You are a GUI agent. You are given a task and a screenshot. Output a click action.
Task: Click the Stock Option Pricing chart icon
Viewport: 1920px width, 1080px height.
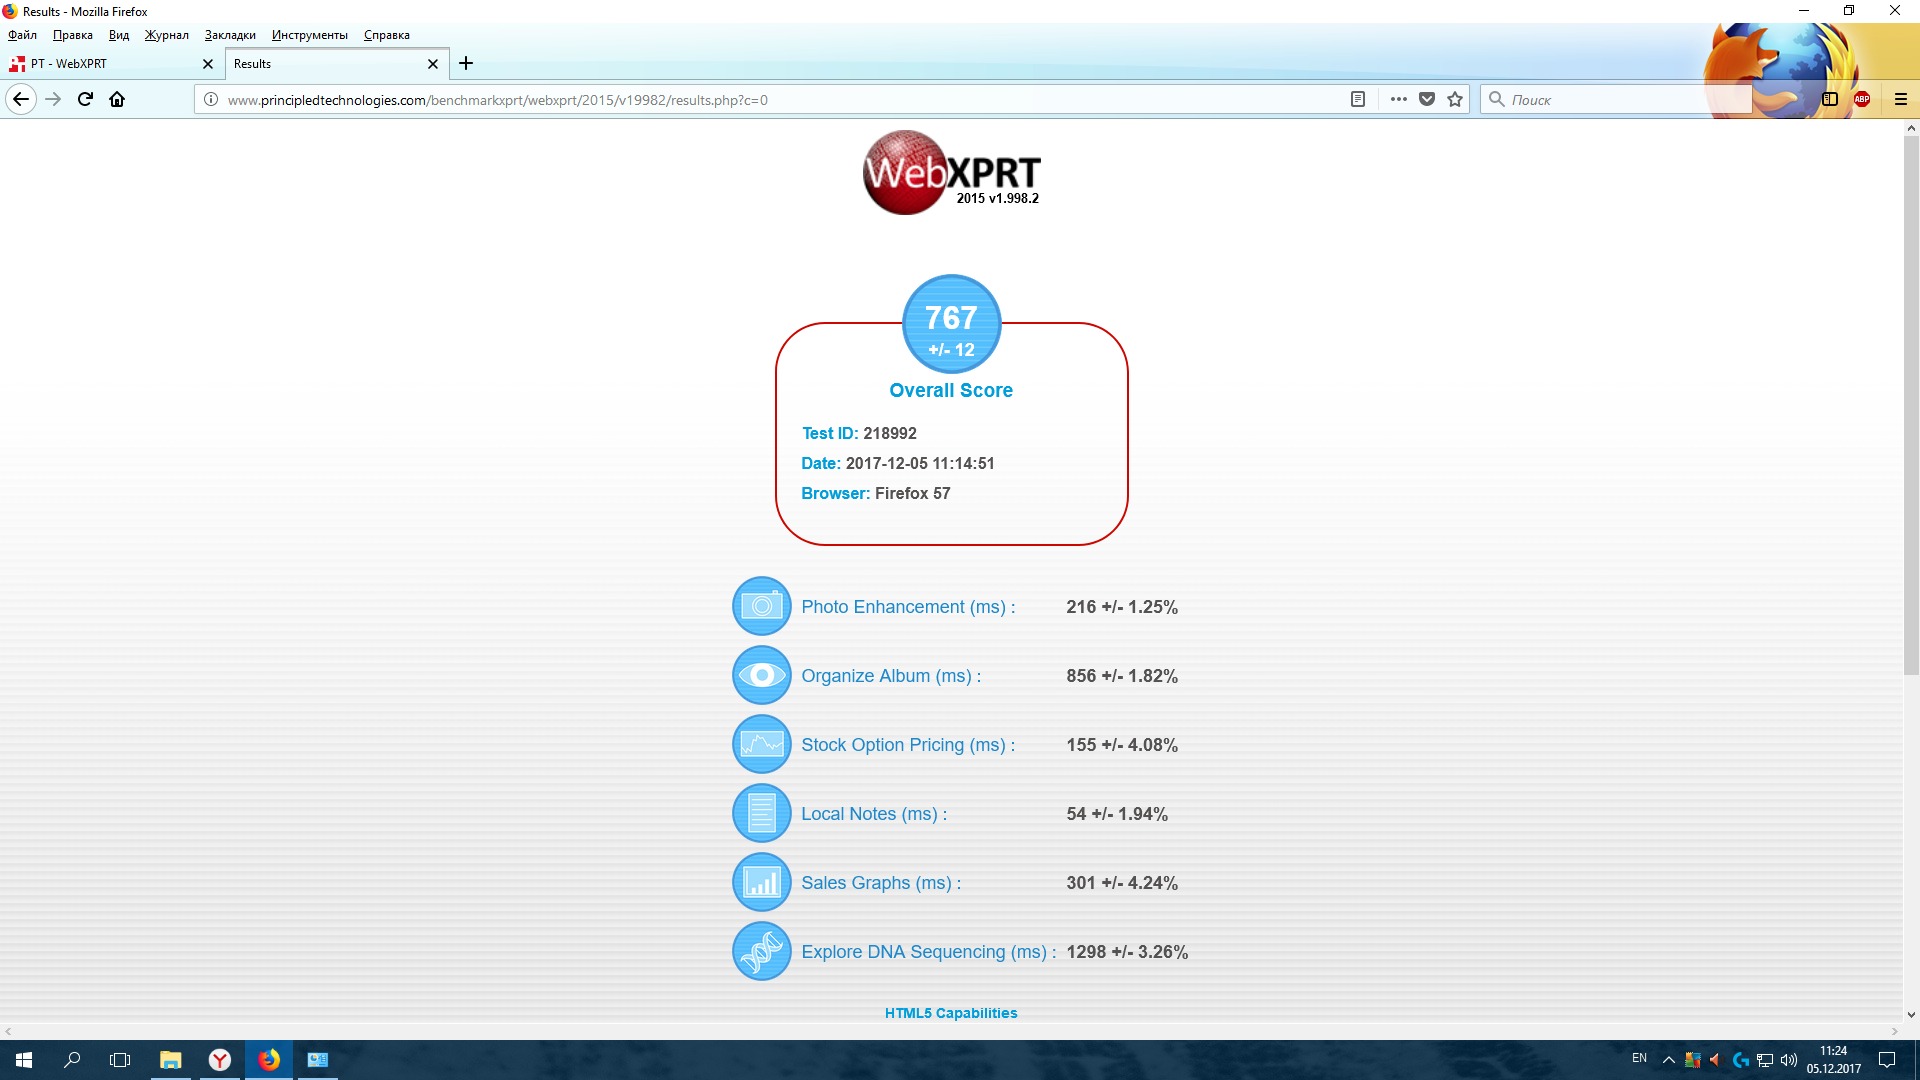(x=761, y=744)
